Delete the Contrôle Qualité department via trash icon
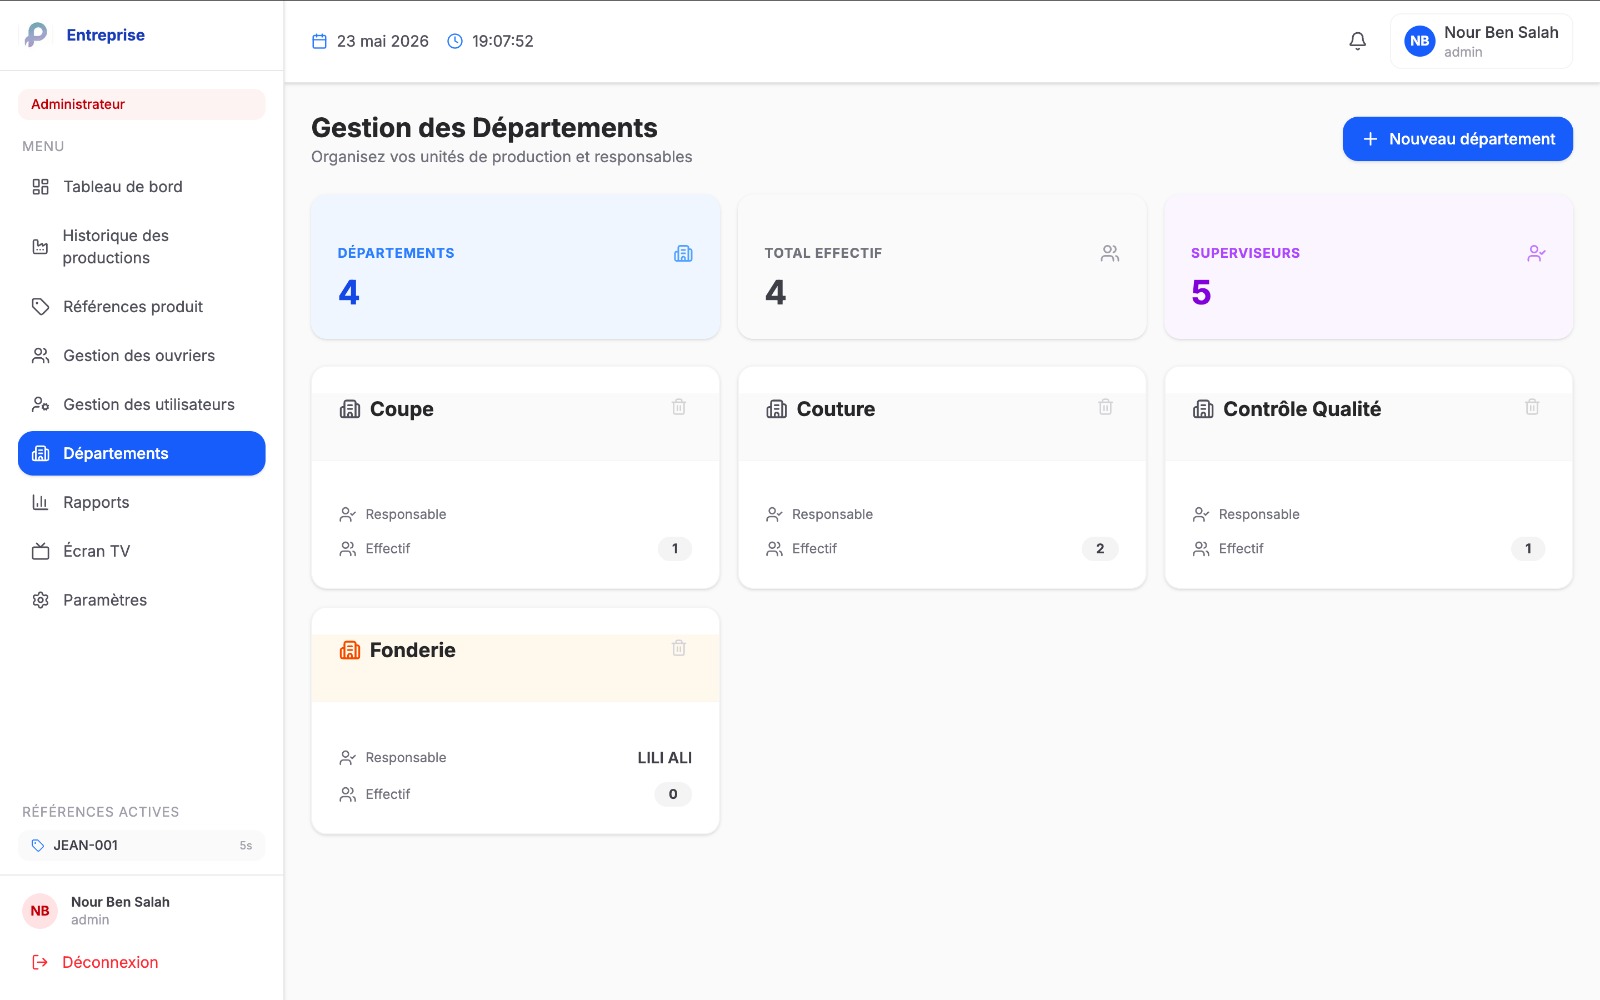The width and height of the screenshot is (1600, 1000). click(1532, 407)
